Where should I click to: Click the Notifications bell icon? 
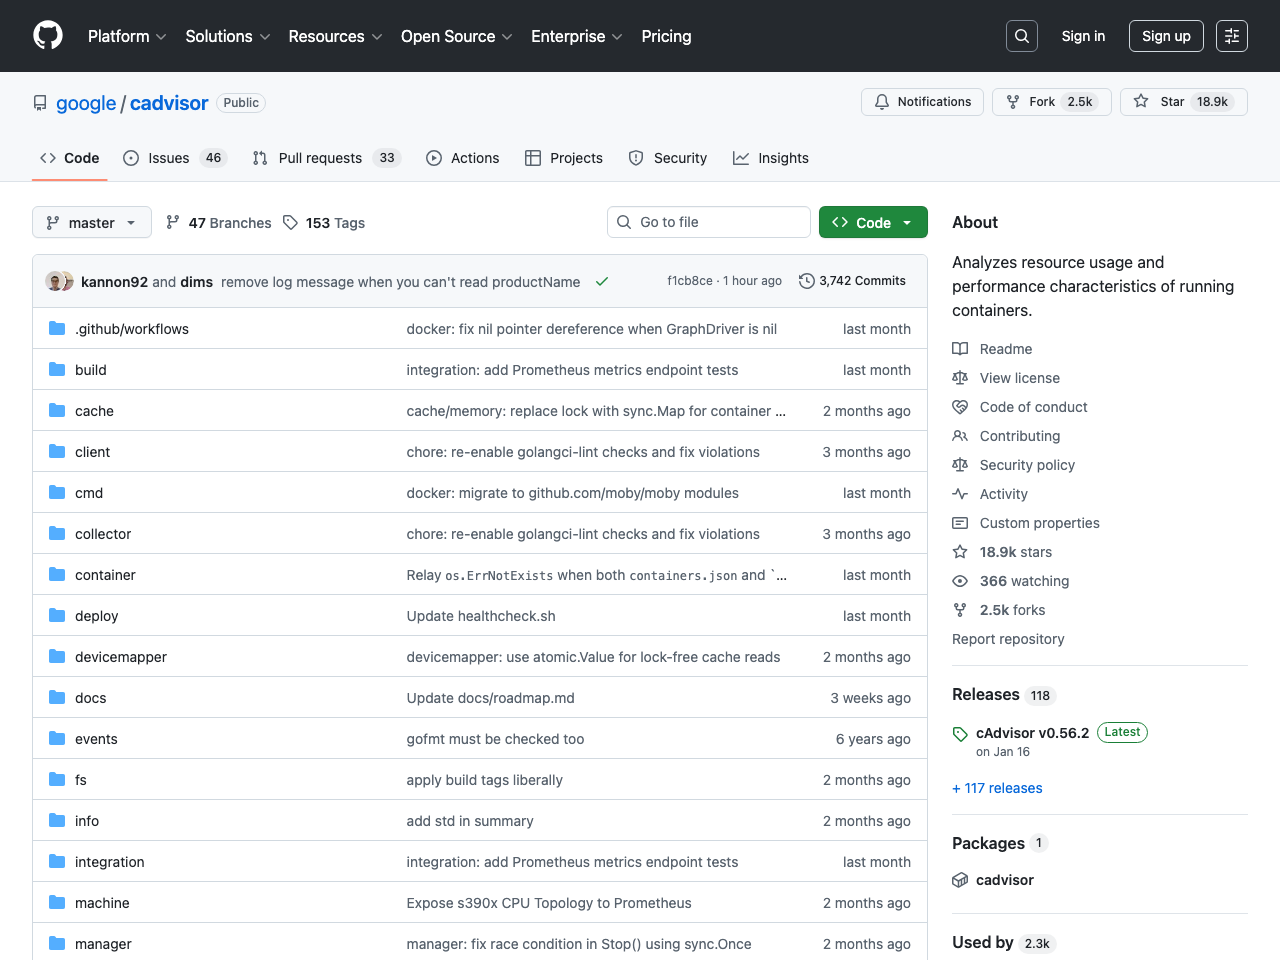coord(882,101)
